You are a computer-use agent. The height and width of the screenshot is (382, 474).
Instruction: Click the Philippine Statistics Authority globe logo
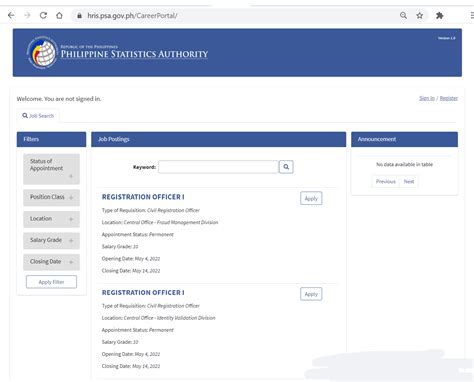[42, 53]
